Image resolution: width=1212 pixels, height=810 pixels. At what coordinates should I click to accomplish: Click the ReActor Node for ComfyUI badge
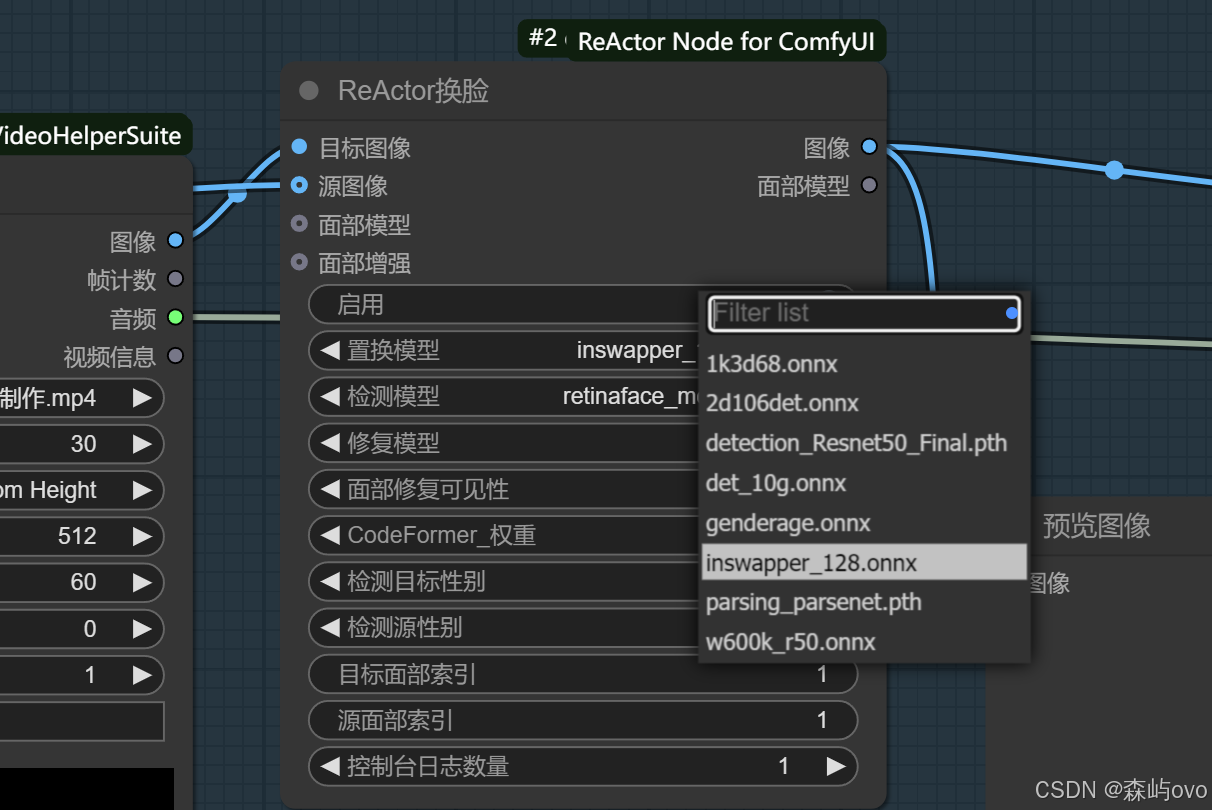point(726,42)
